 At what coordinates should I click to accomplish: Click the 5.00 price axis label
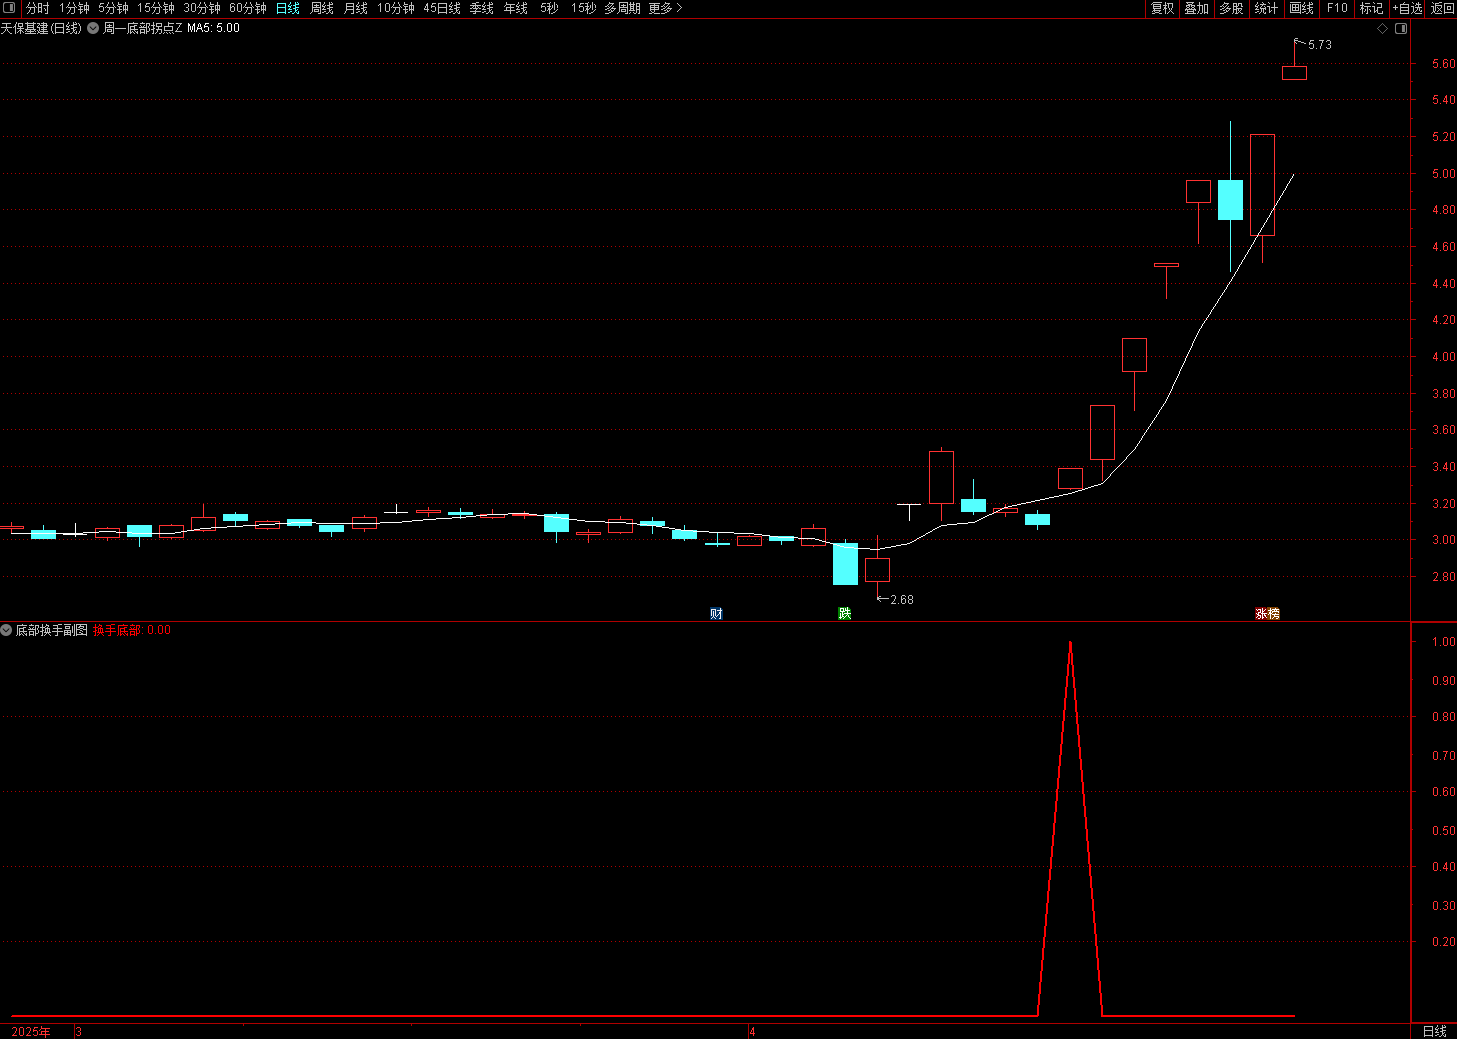tap(1444, 174)
